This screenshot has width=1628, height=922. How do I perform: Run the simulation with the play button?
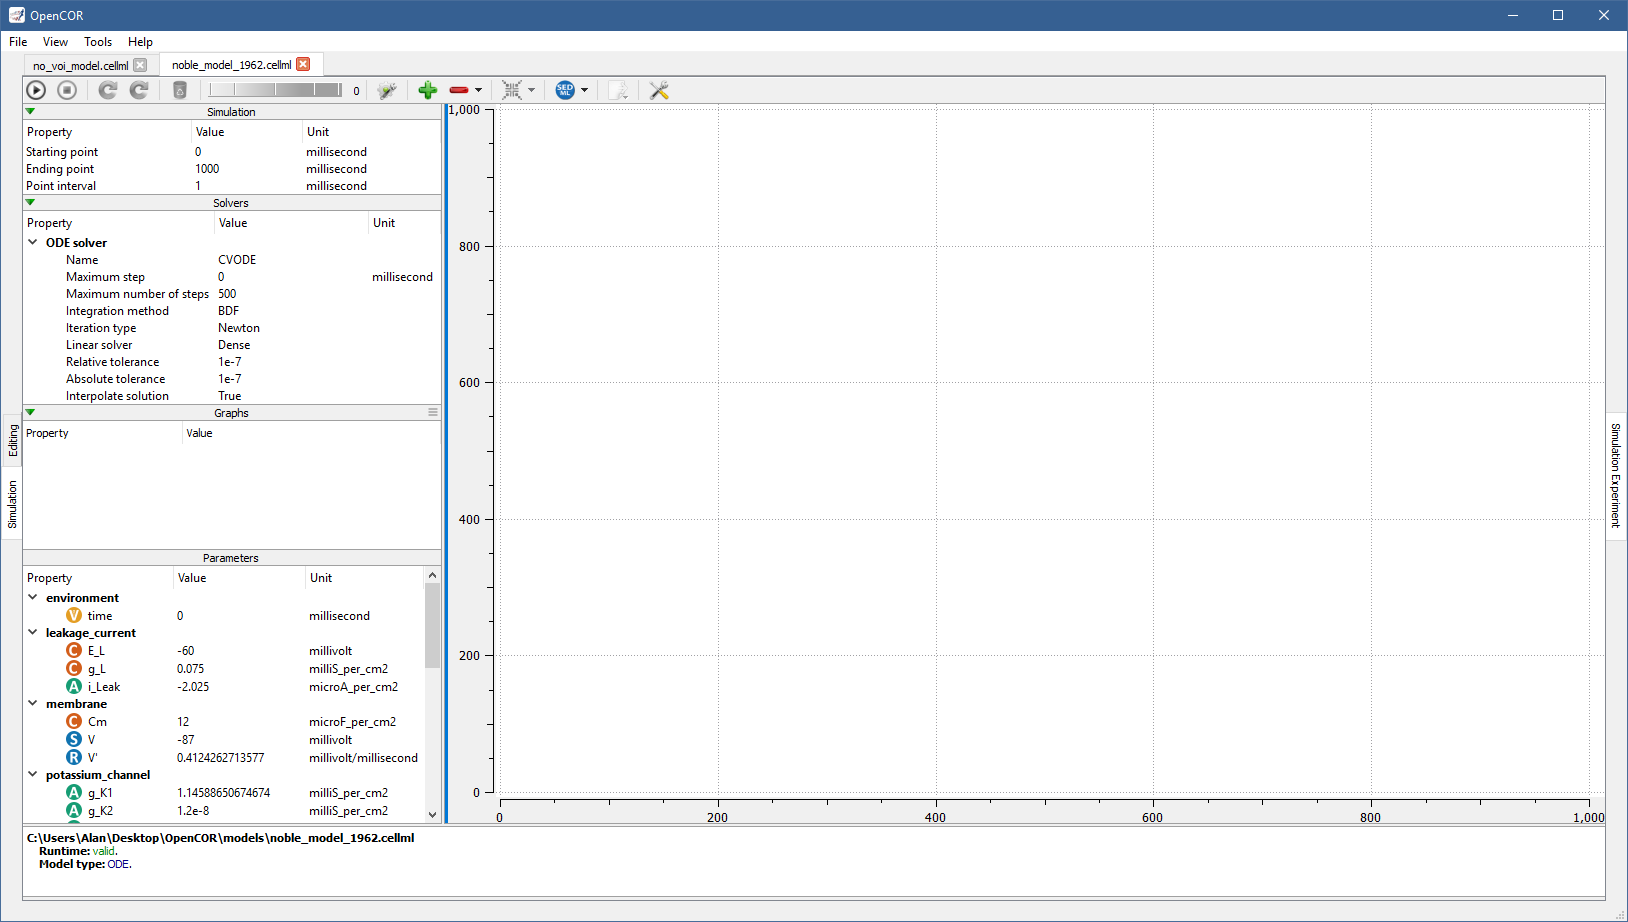click(36, 90)
